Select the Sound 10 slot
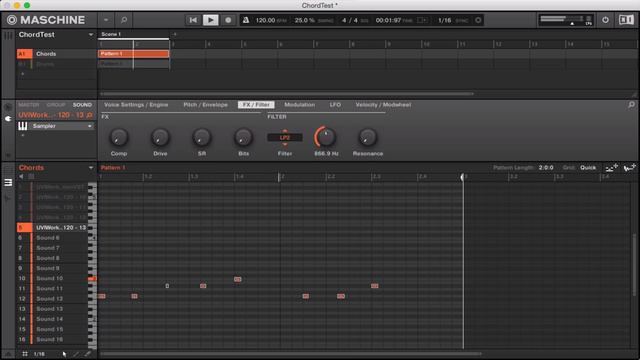The width and height of the screenshot is (640, 360). [x=52, y=278]
